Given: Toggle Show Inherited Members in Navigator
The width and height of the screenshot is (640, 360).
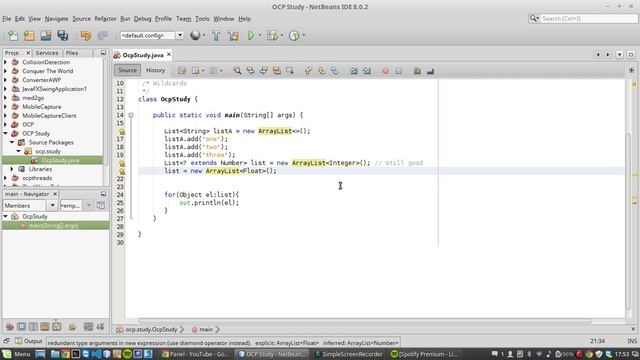Looking at the screenshot, I should tap(10, 327).
